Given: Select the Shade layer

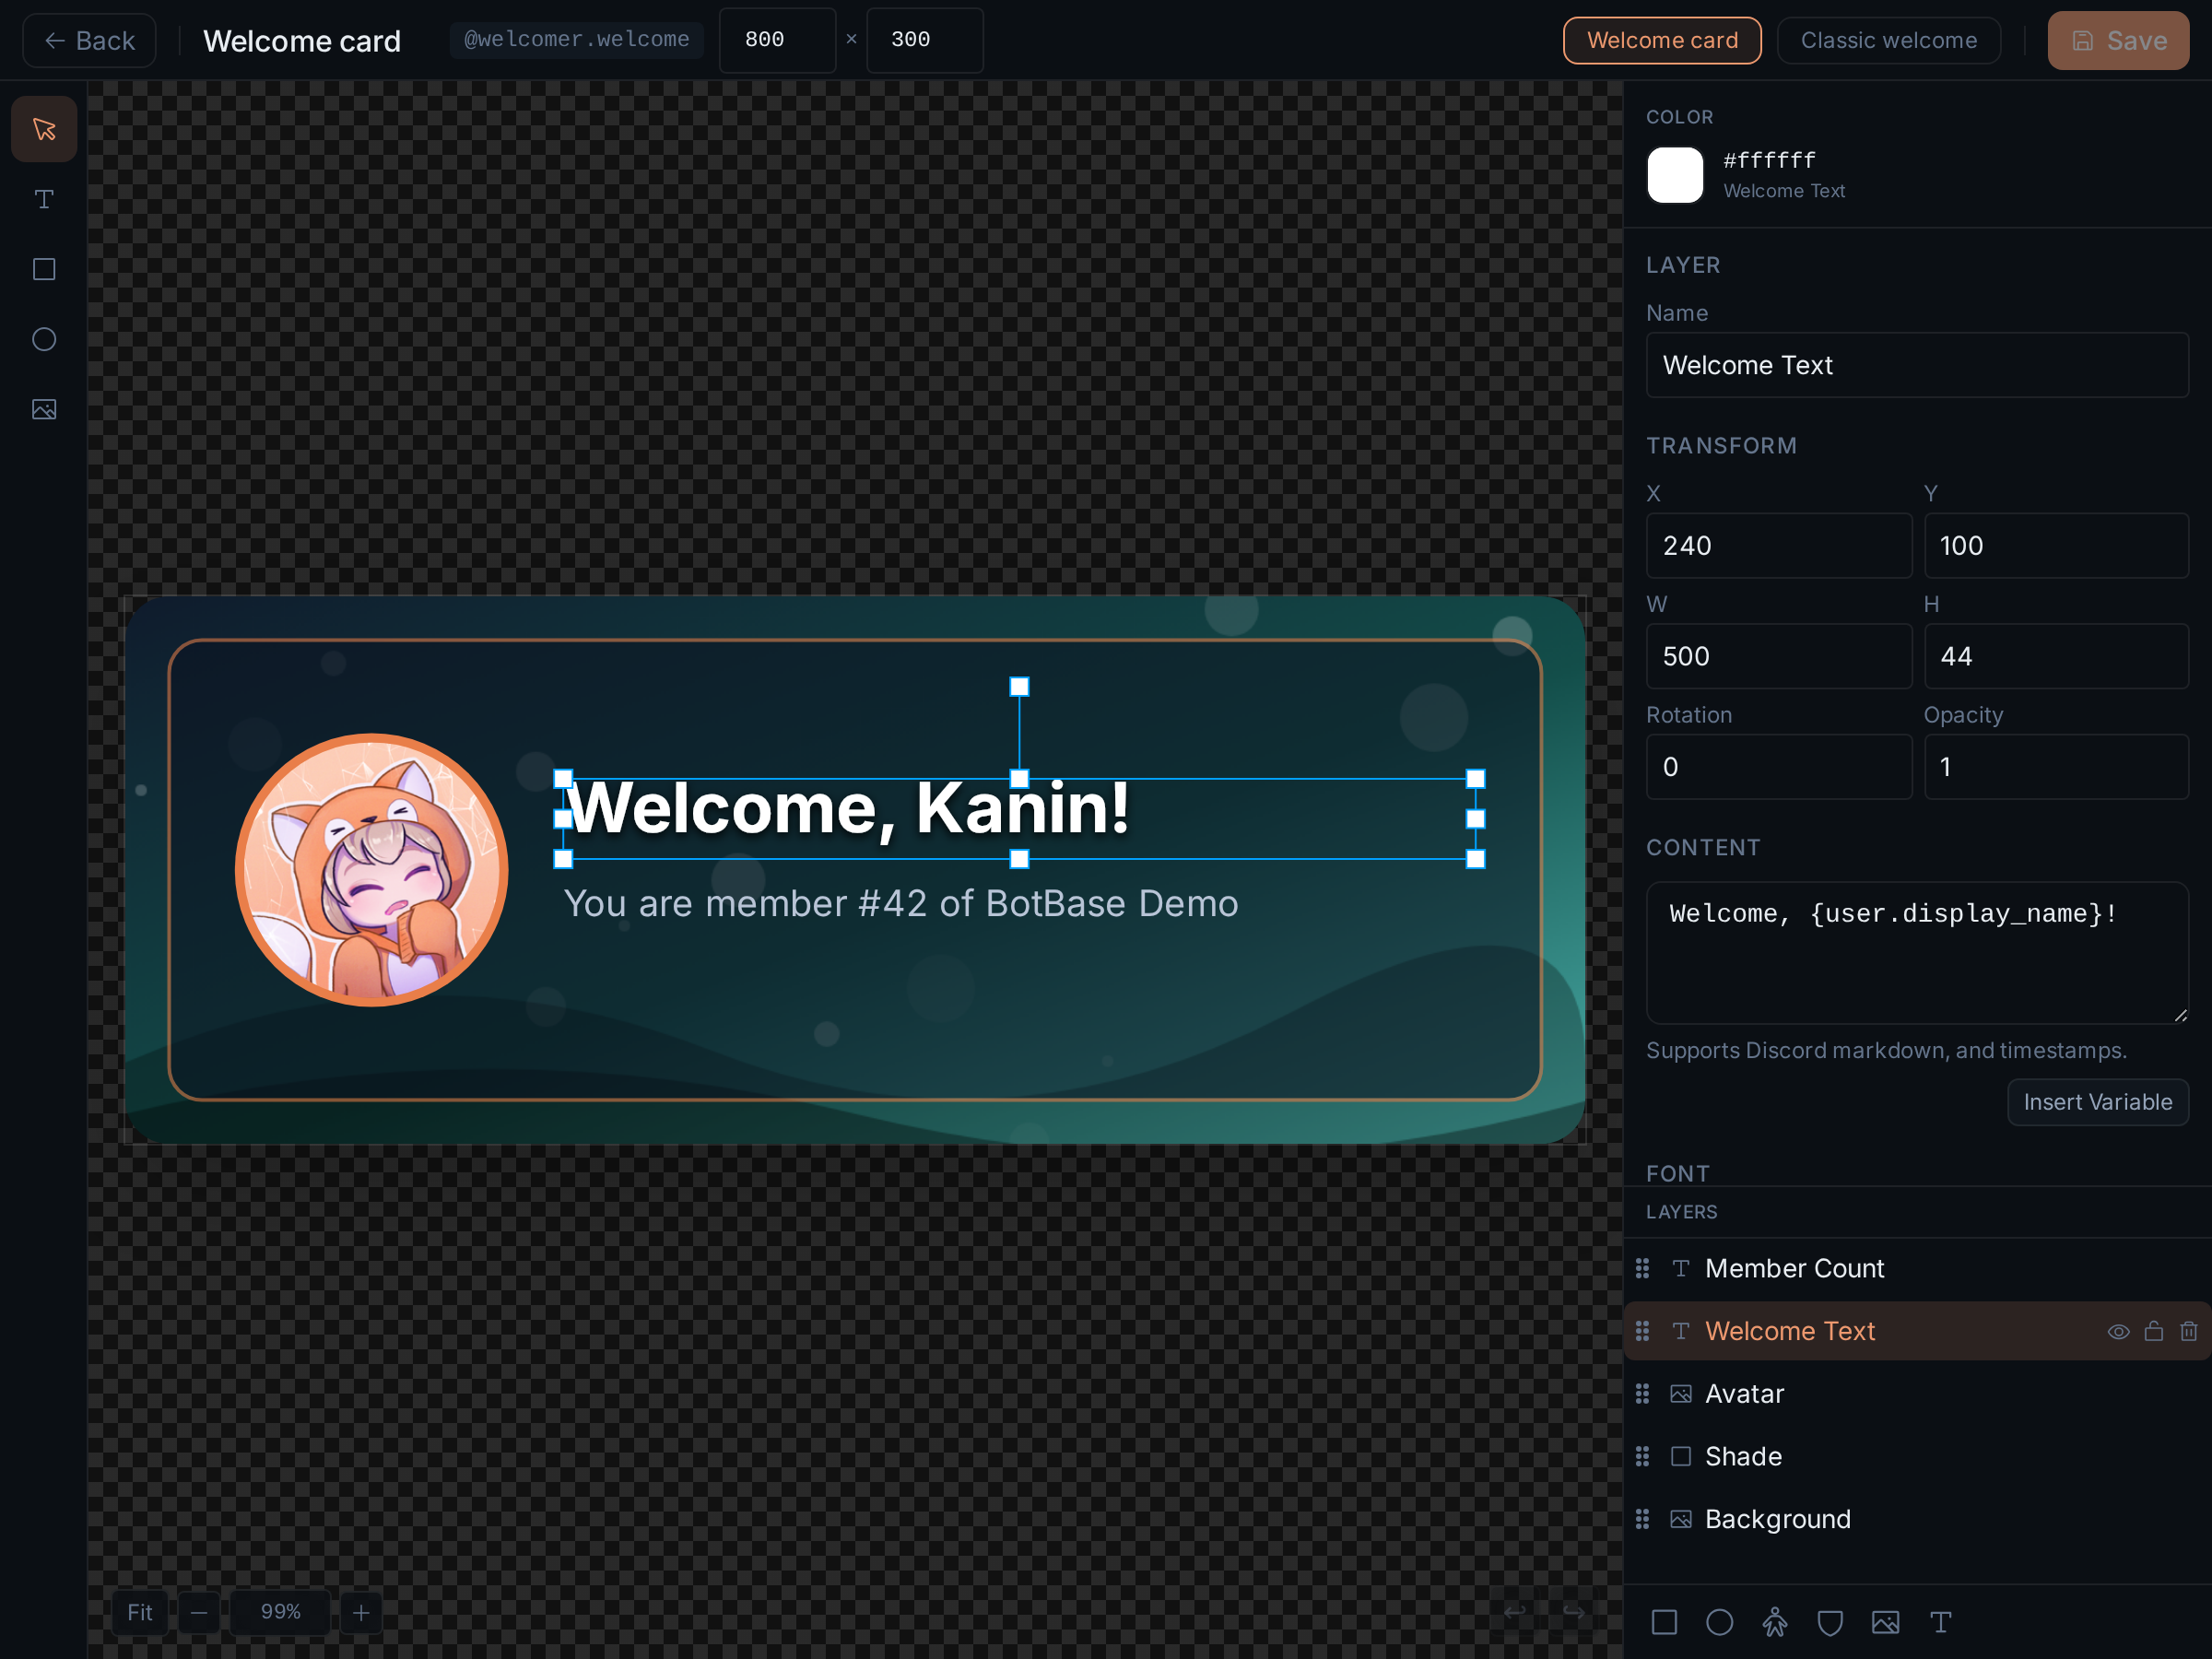Looking at the screenshot, I should click(1917, 1456).
